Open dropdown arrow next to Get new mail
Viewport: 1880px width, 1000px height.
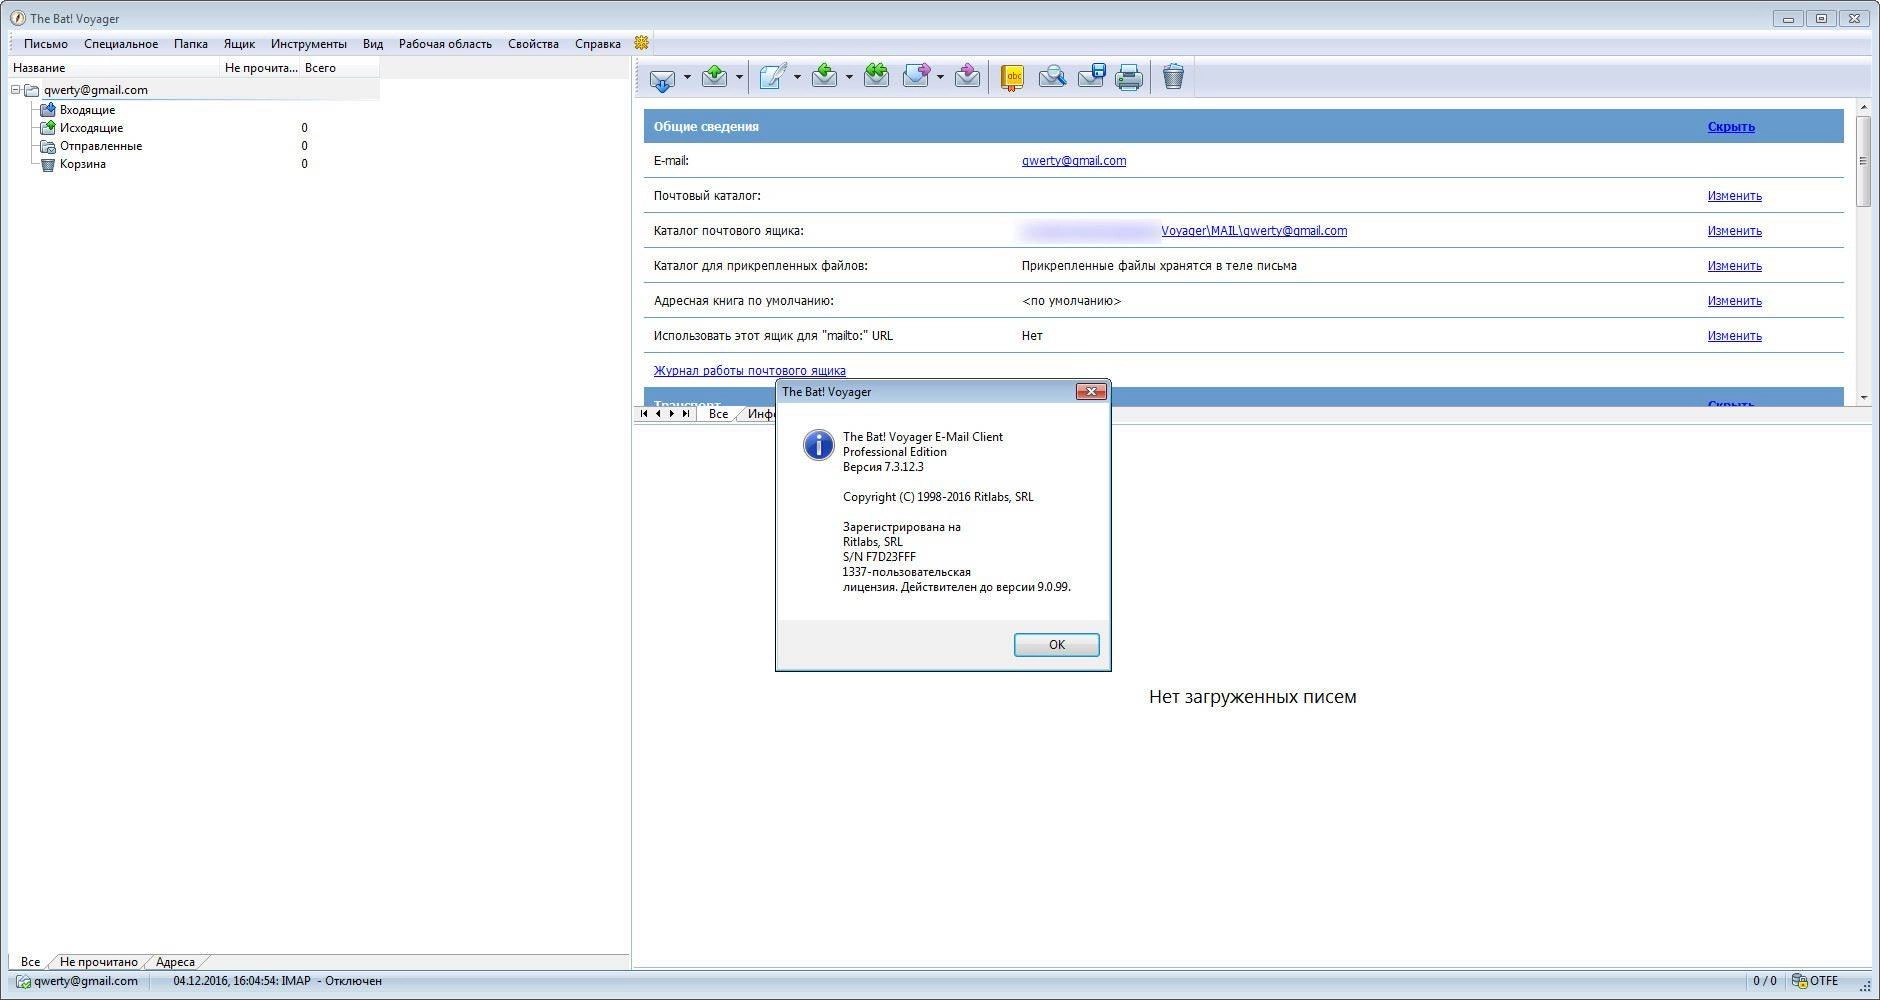(687, 77)
